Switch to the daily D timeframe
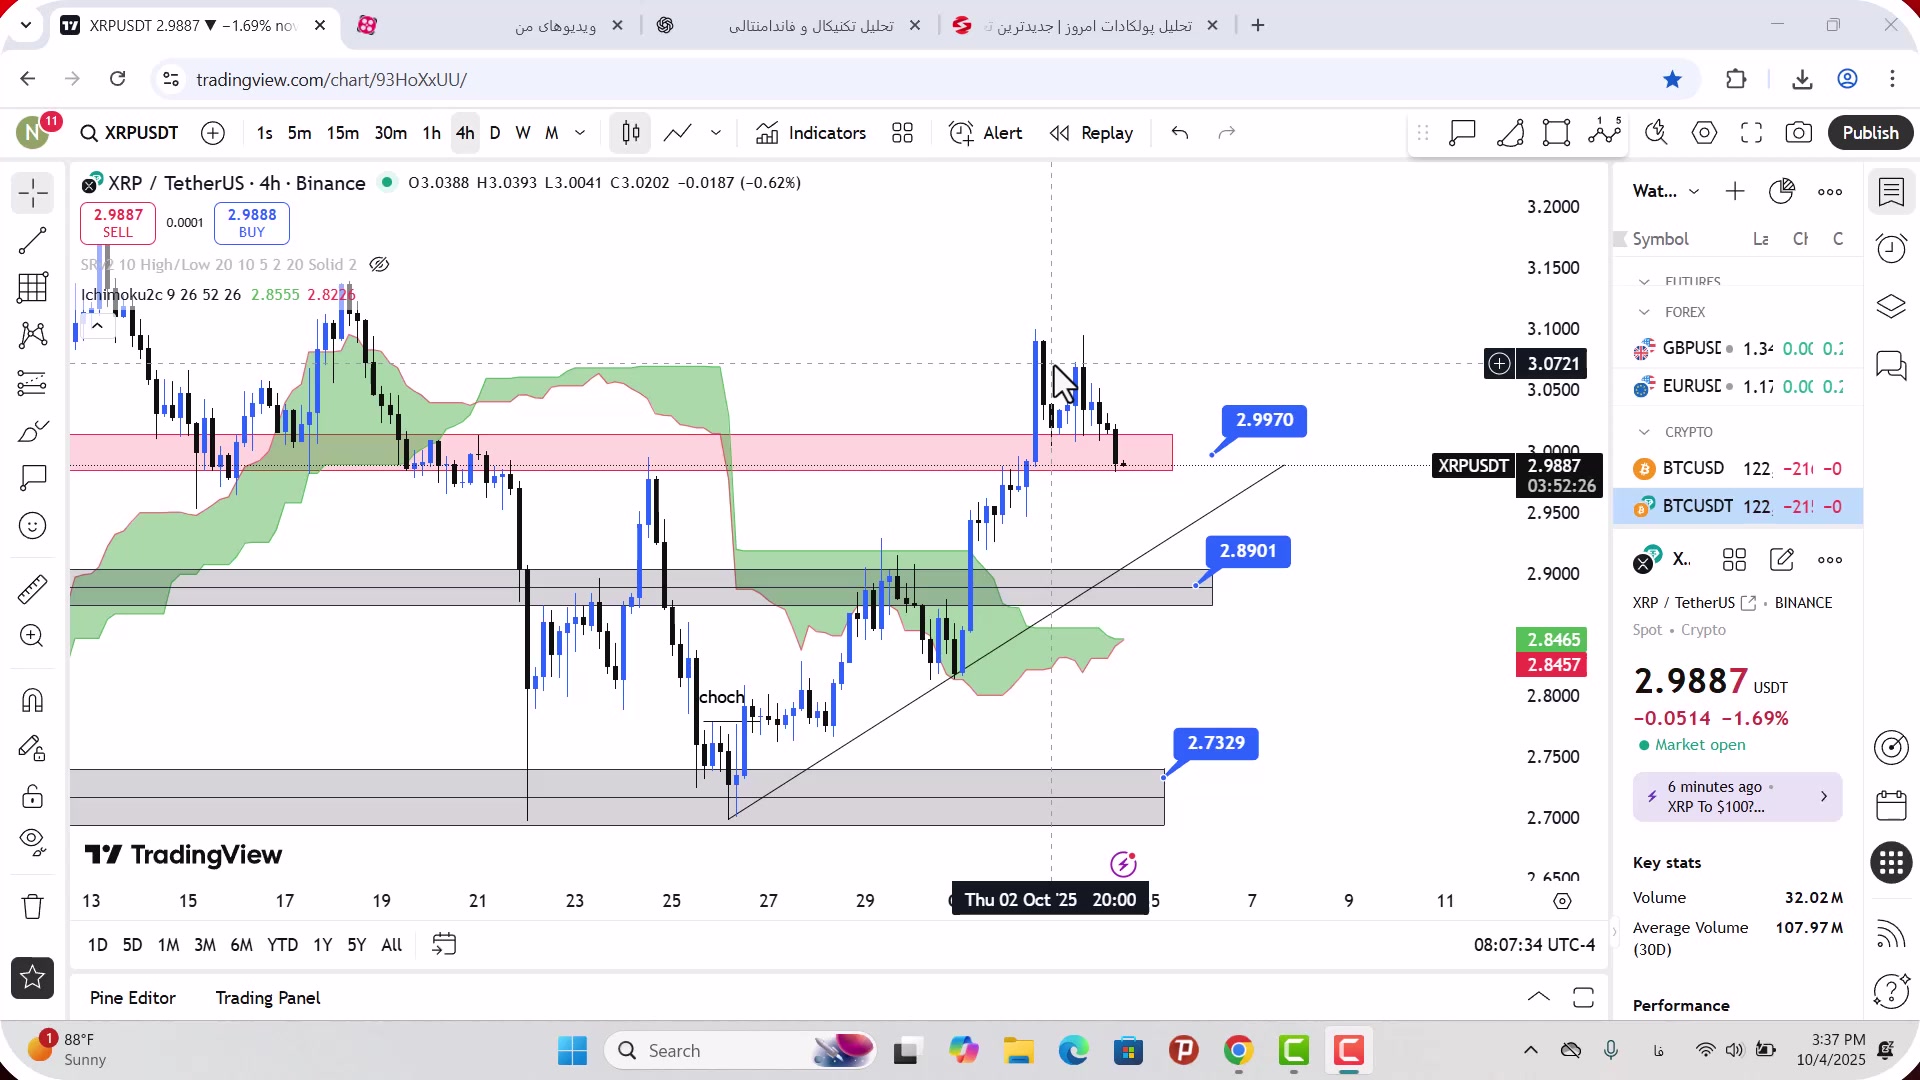 pos(495,133)
